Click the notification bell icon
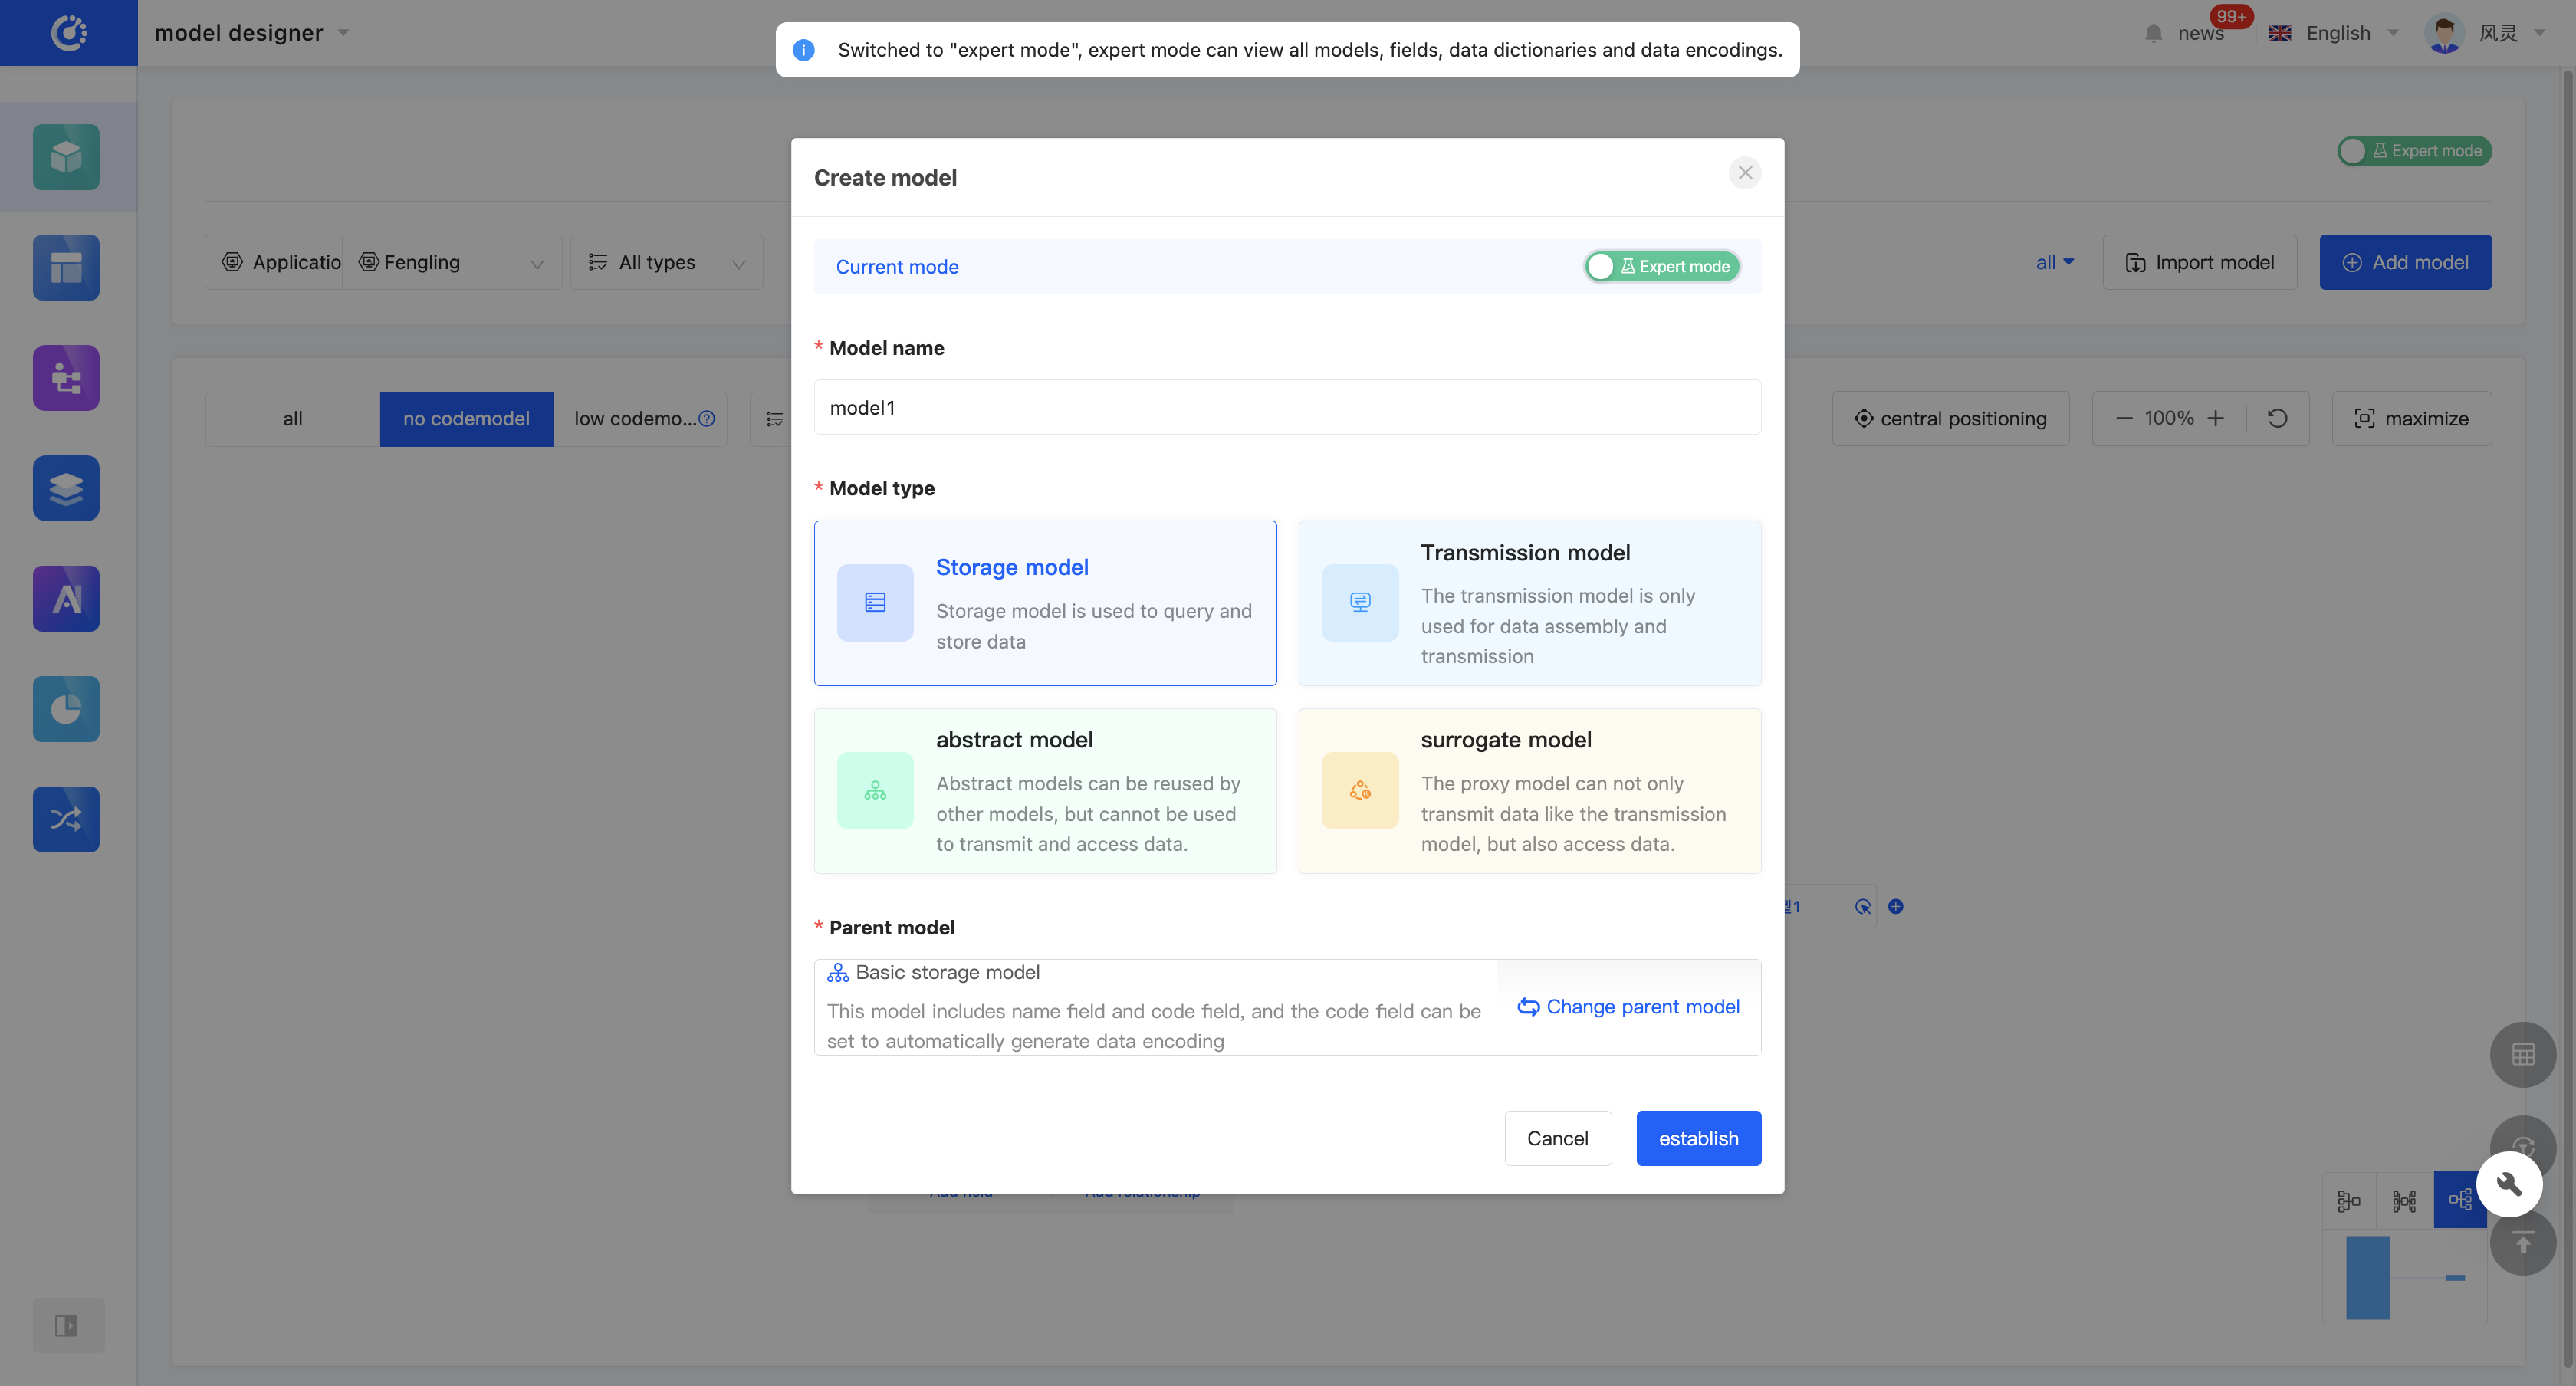 point(2153,33)
